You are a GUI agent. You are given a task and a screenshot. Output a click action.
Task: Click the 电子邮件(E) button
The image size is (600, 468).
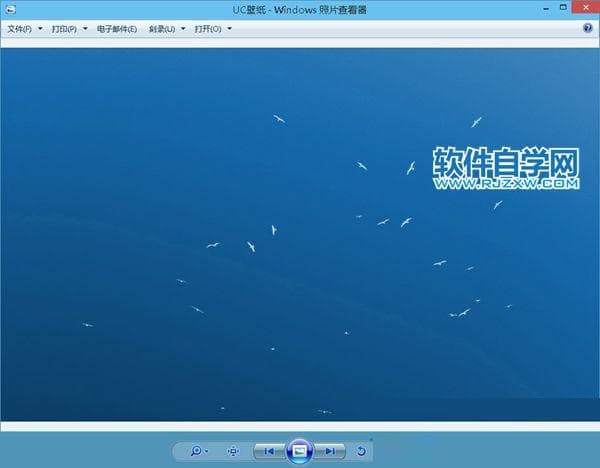point(117,29)
